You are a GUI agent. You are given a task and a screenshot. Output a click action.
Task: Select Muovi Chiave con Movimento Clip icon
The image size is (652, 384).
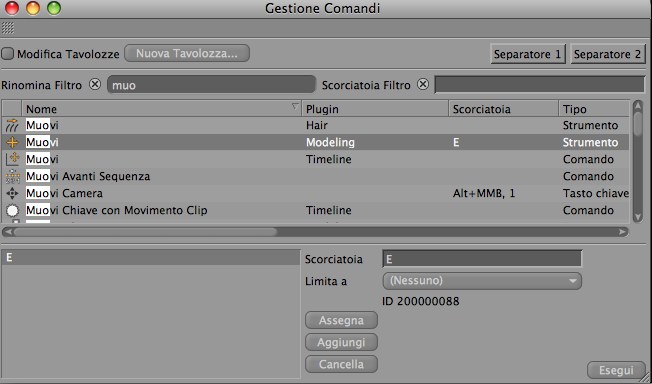pos(12,211)
